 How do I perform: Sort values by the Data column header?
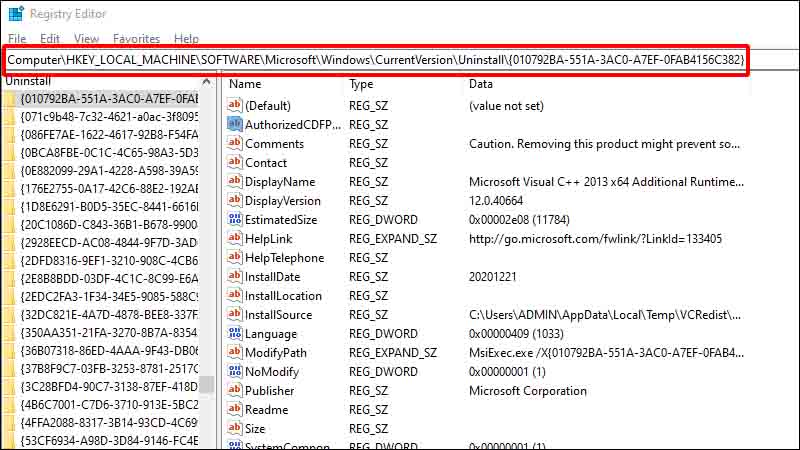481,84
